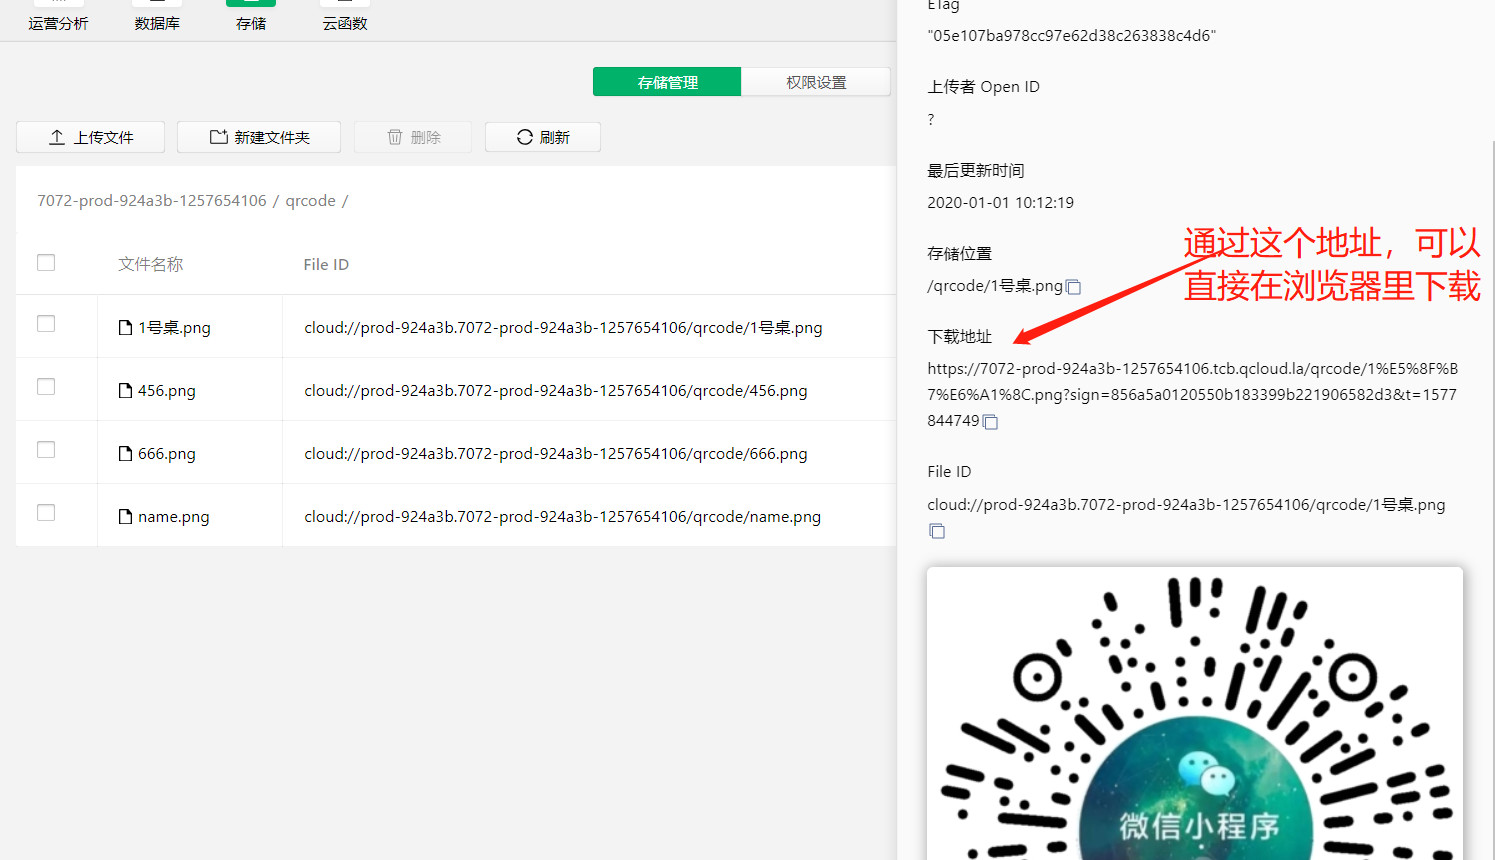Switch to the 存储管理 tab
This screenshot has width=1495, height=860.
[666, 81]
